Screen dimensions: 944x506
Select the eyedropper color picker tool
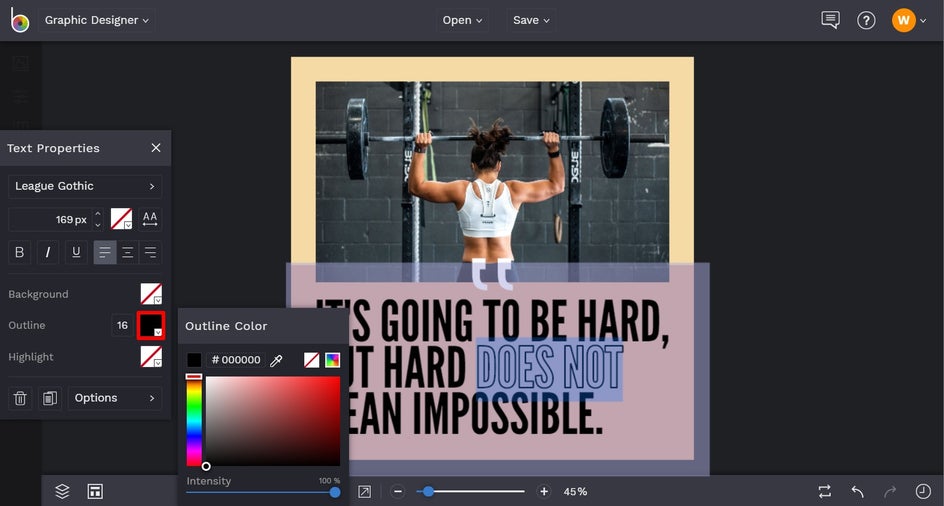tap(276, 360)
